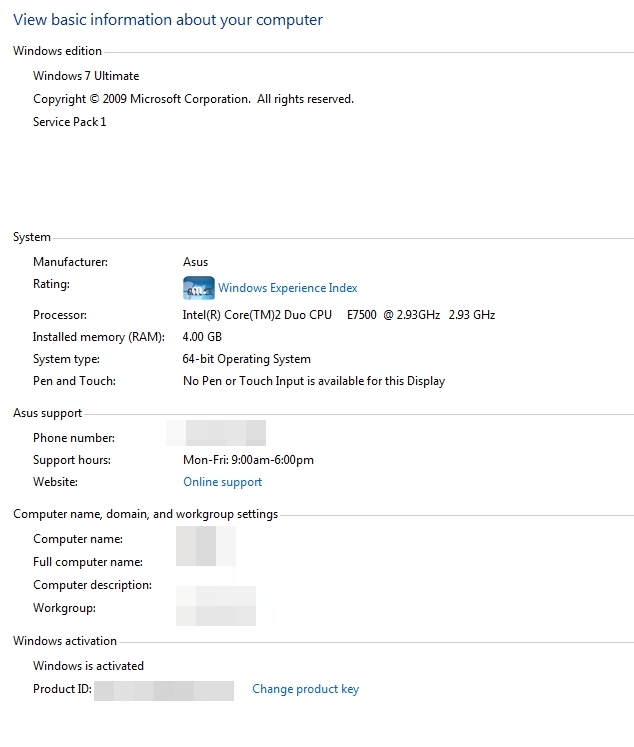Click the 'Workgroup:' label
Screen dimensions: 634x747
tap(64, 608)
